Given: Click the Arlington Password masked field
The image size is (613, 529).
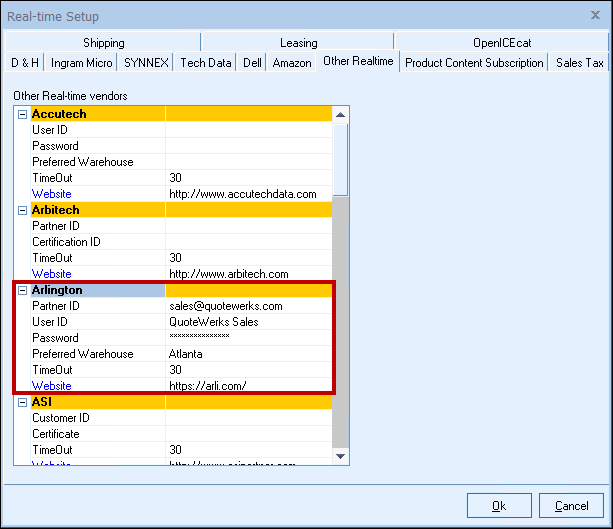Looking at the screenshot, I should point(249,338).
